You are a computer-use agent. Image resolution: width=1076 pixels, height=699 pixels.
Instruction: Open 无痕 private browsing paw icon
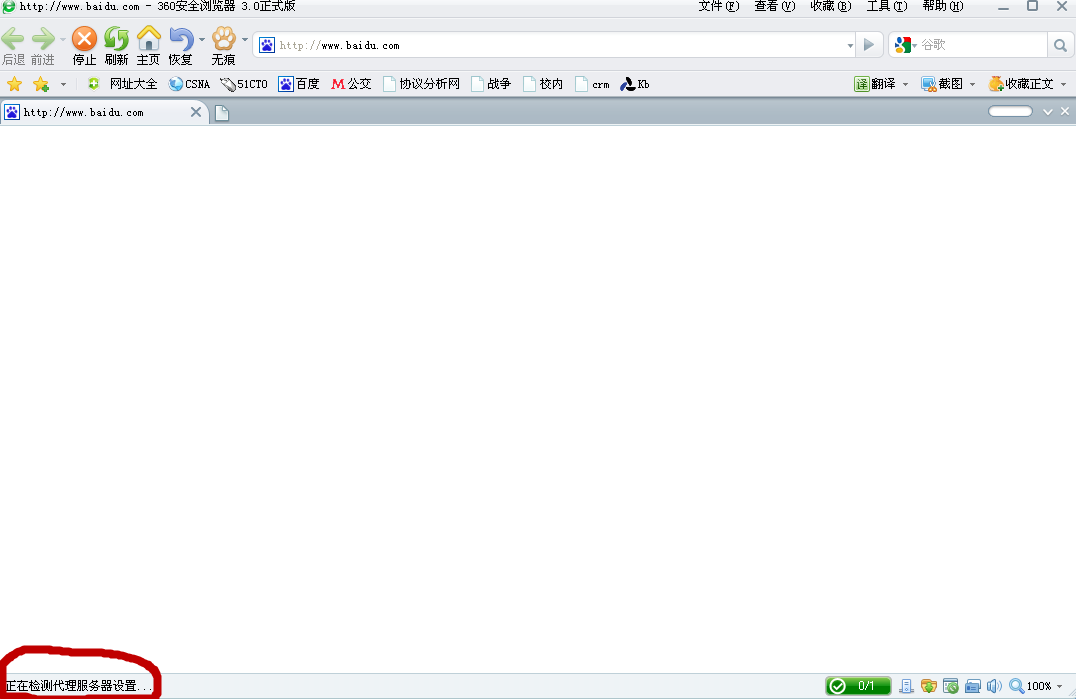coord(223,39)
